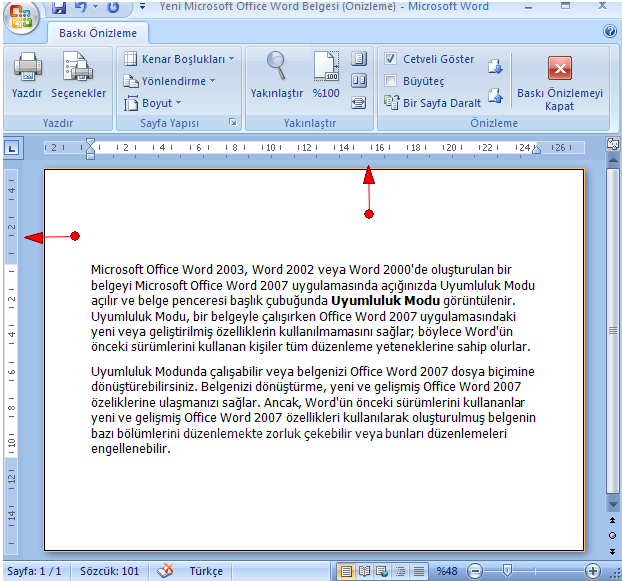
Task: Click the vertical scrollbar thumb
Action: 613,331
